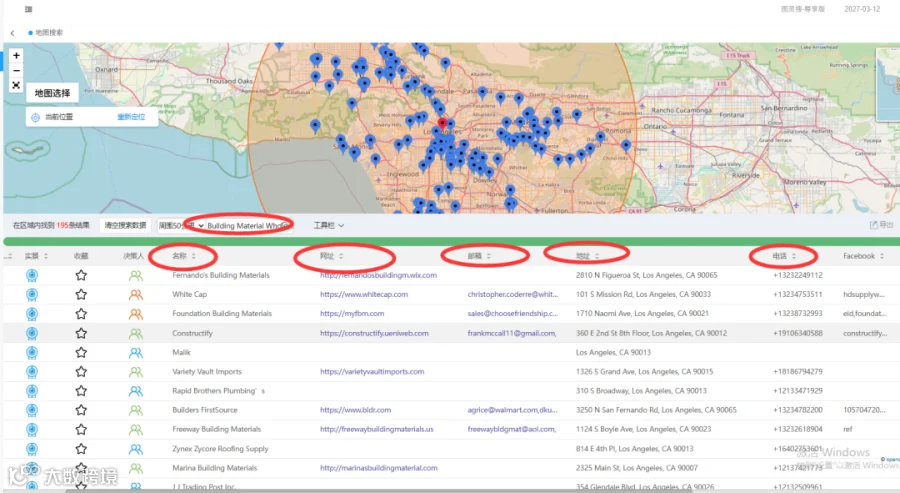View decision makers for Marina Building Materials
The height and width of the screenshot is (493, 900).
pos(135,468)
